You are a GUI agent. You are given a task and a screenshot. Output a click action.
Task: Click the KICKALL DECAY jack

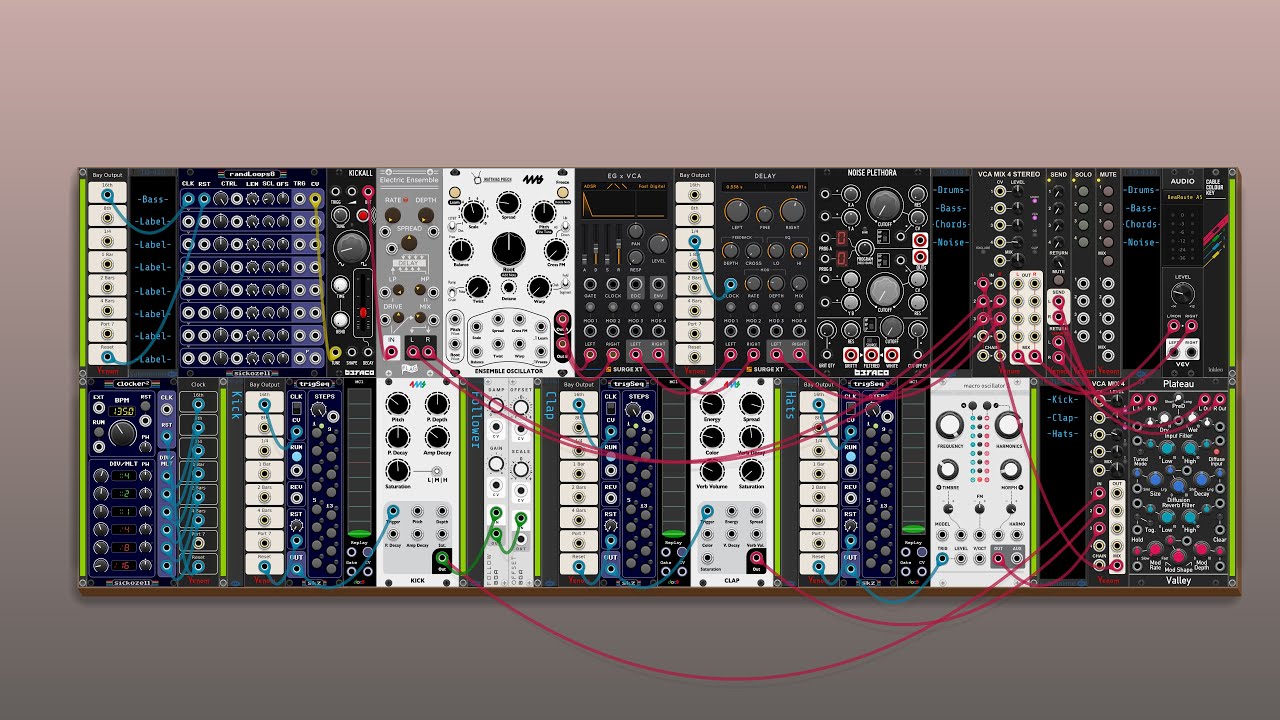368,352
